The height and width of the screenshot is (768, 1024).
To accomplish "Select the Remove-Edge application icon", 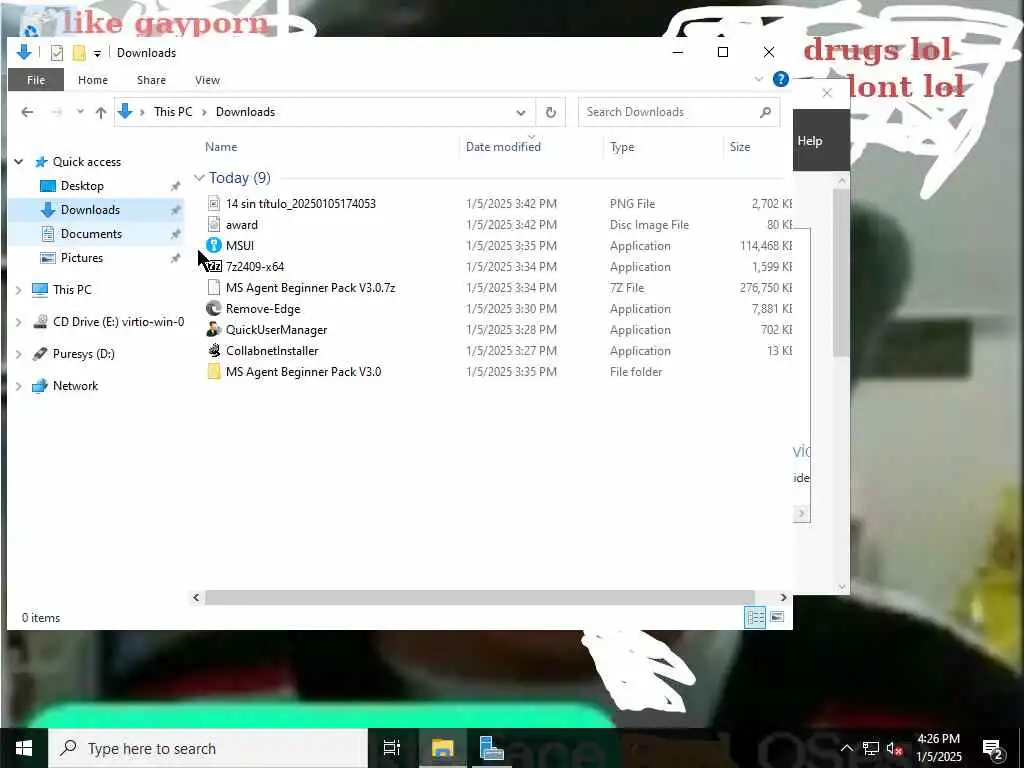I will 214,308.
